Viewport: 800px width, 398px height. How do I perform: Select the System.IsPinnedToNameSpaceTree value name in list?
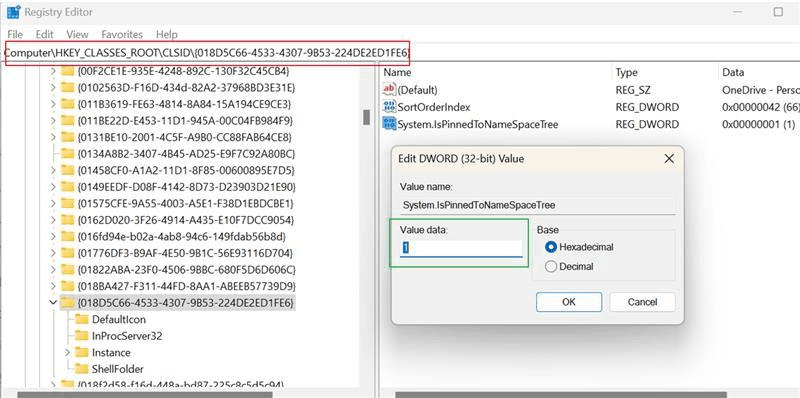pyautogui.click(x=478, y=124)
